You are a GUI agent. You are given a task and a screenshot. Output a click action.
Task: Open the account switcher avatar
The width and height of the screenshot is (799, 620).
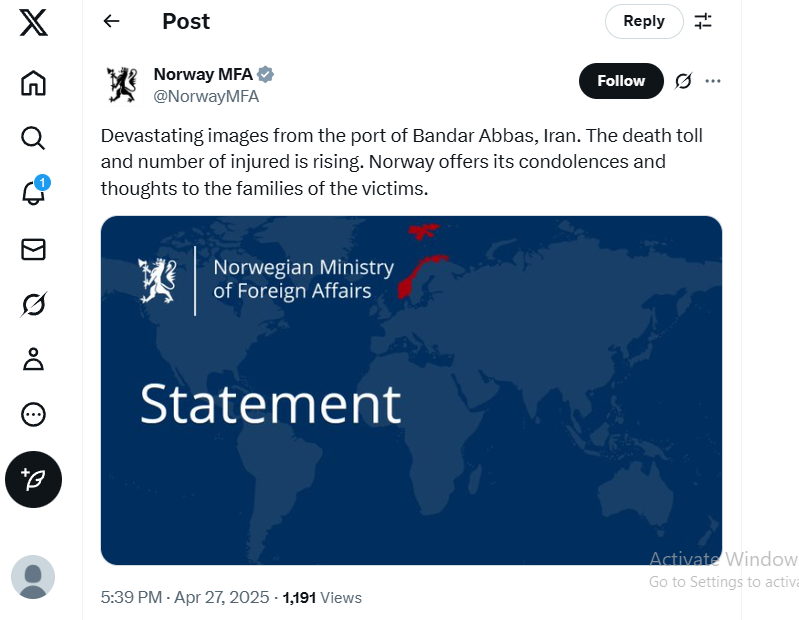click(x=33, y=577)
